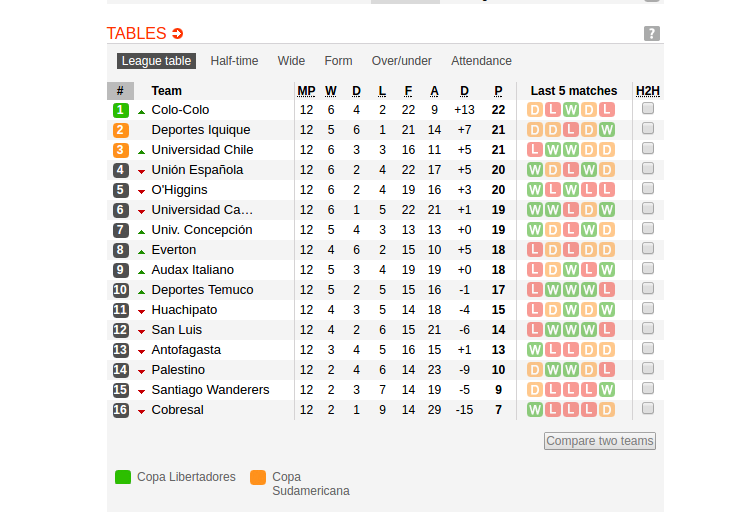Select the H2H checkbox for Cobresal
Image resolution: width=748 pixels, height=522 pixels.
coord(648,409)
